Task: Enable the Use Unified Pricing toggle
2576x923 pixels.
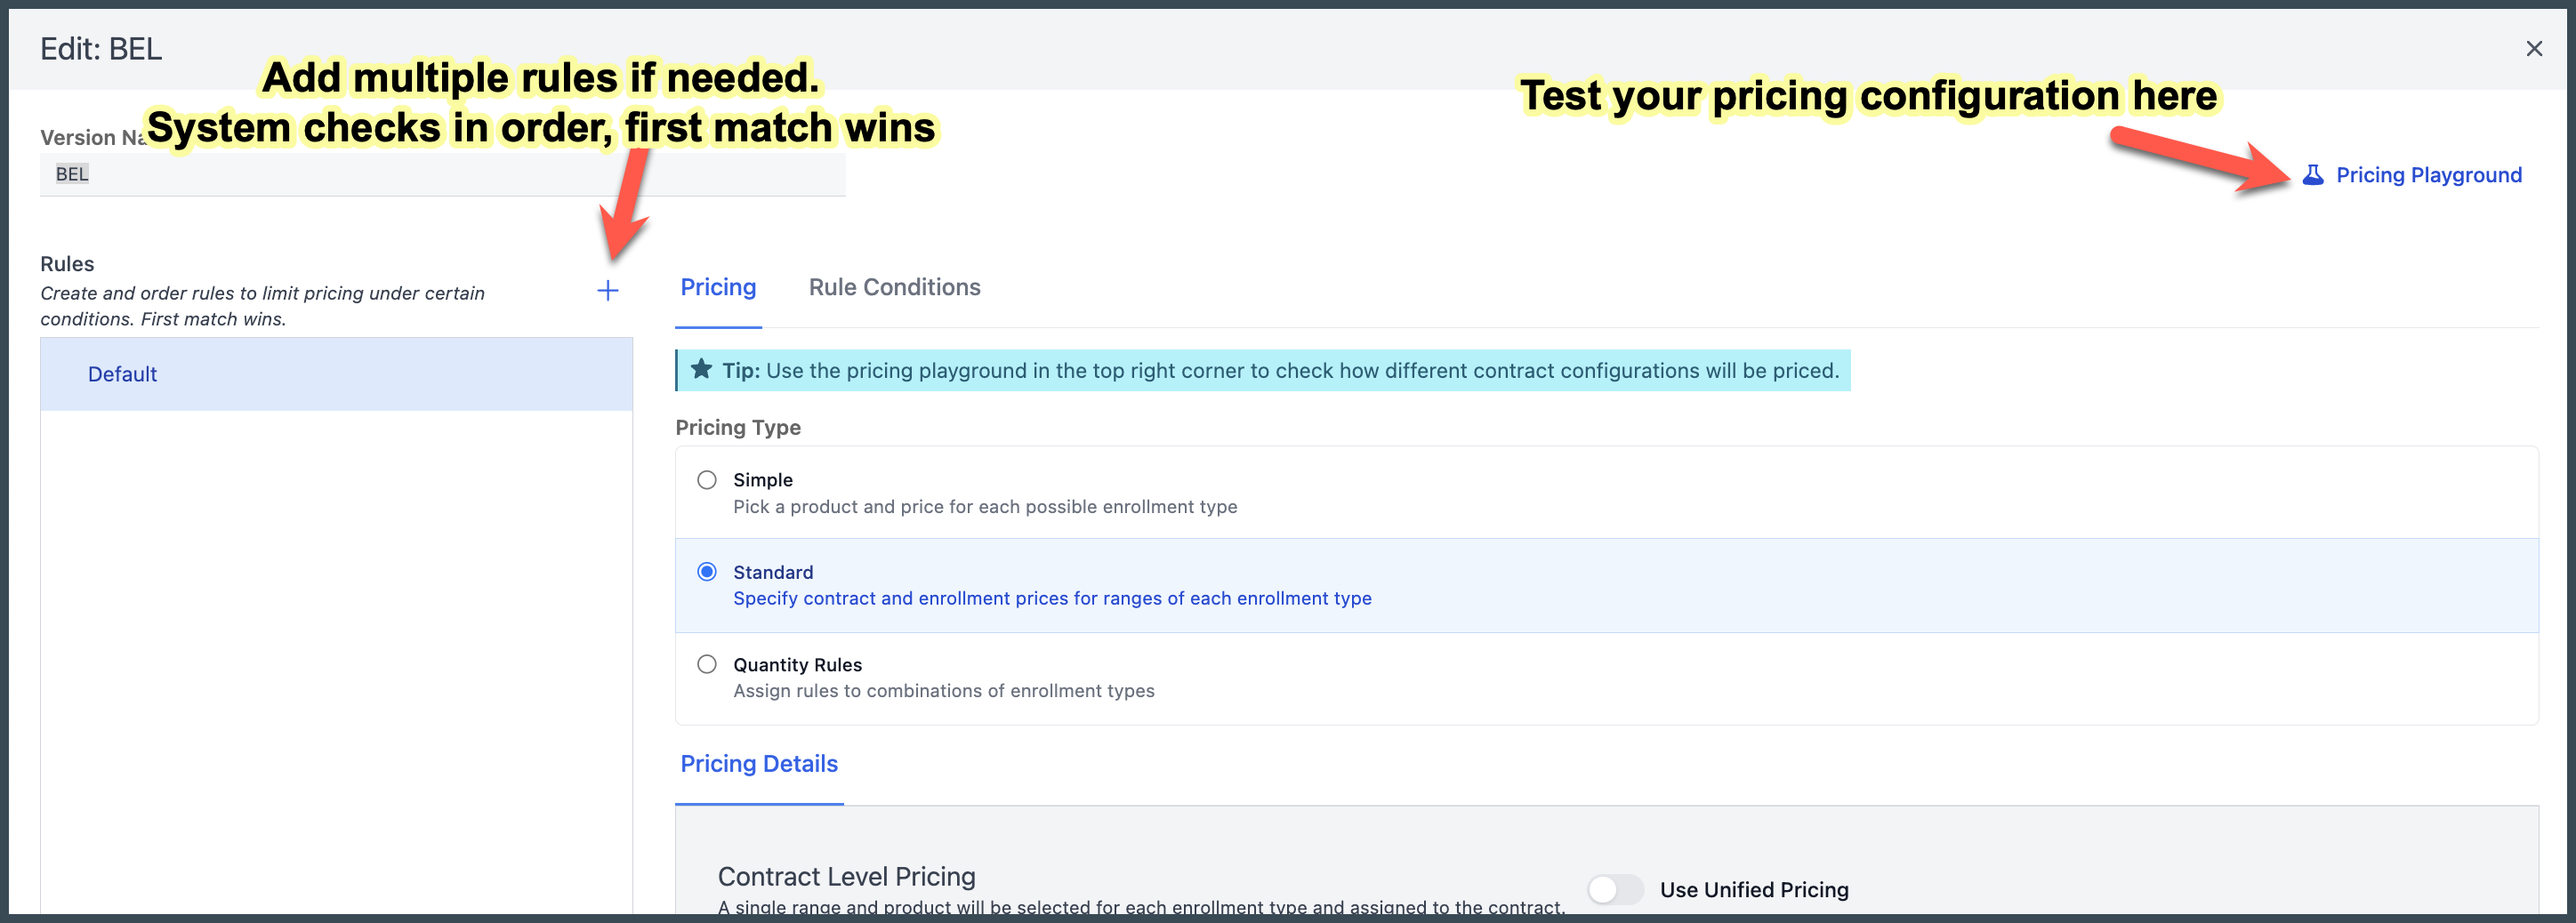Action: tap(1614, 889)
